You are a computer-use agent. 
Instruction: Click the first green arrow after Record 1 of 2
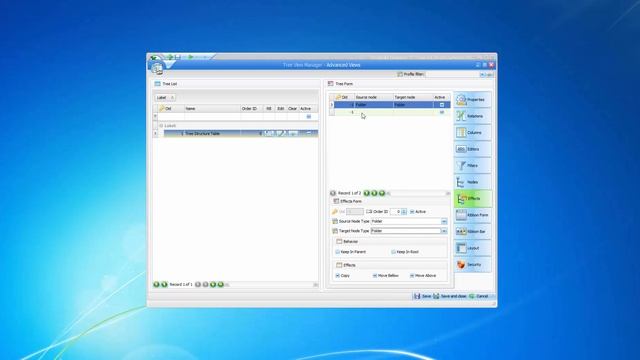point(367,193)
